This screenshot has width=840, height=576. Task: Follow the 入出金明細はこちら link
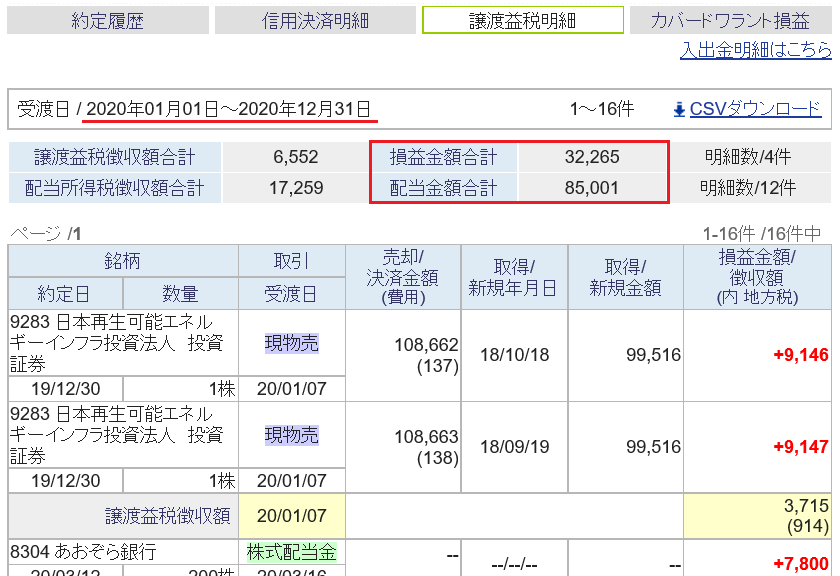(x=755, y=50)
